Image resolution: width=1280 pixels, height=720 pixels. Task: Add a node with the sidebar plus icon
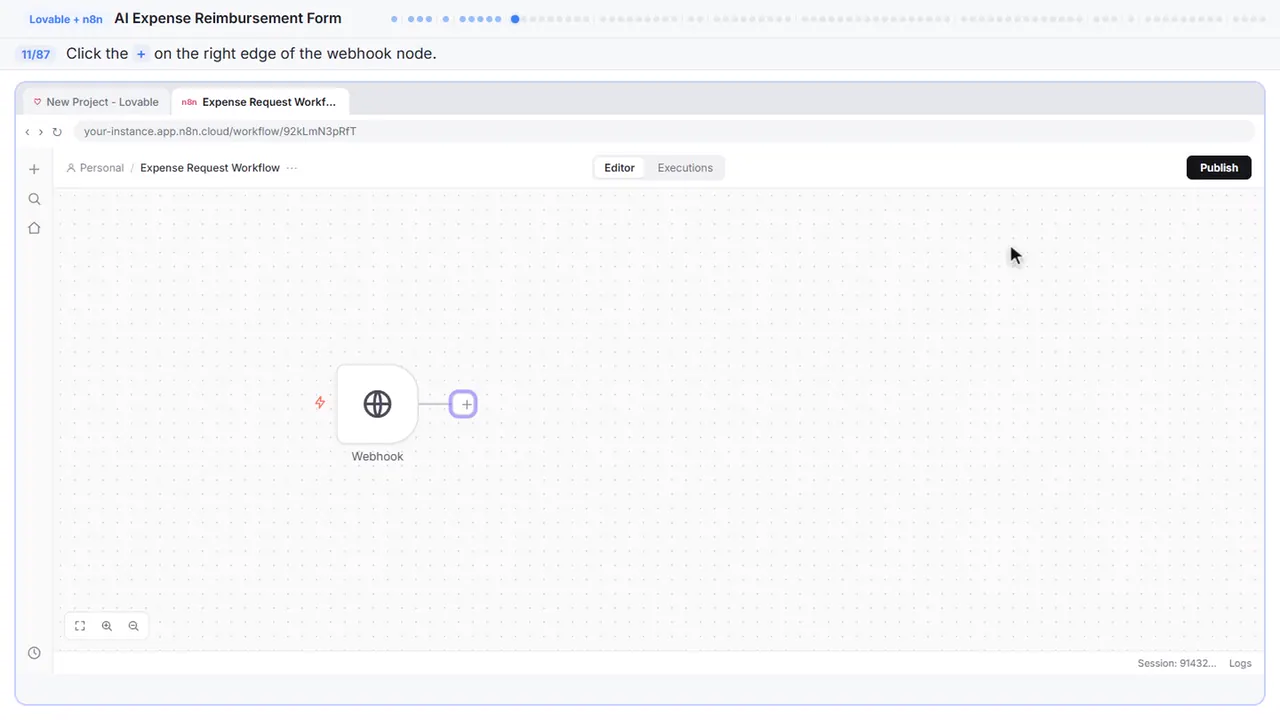[34, 169]
